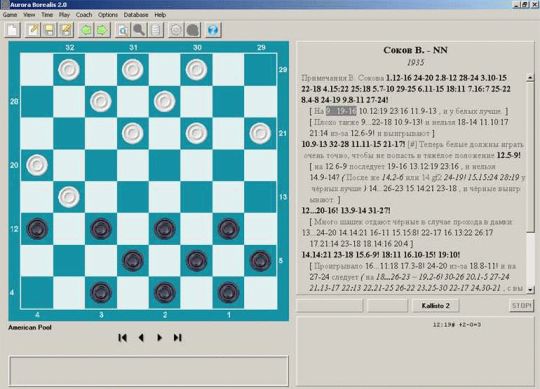
Task: Click the document search toolbar icon
Action: point(123,30)
